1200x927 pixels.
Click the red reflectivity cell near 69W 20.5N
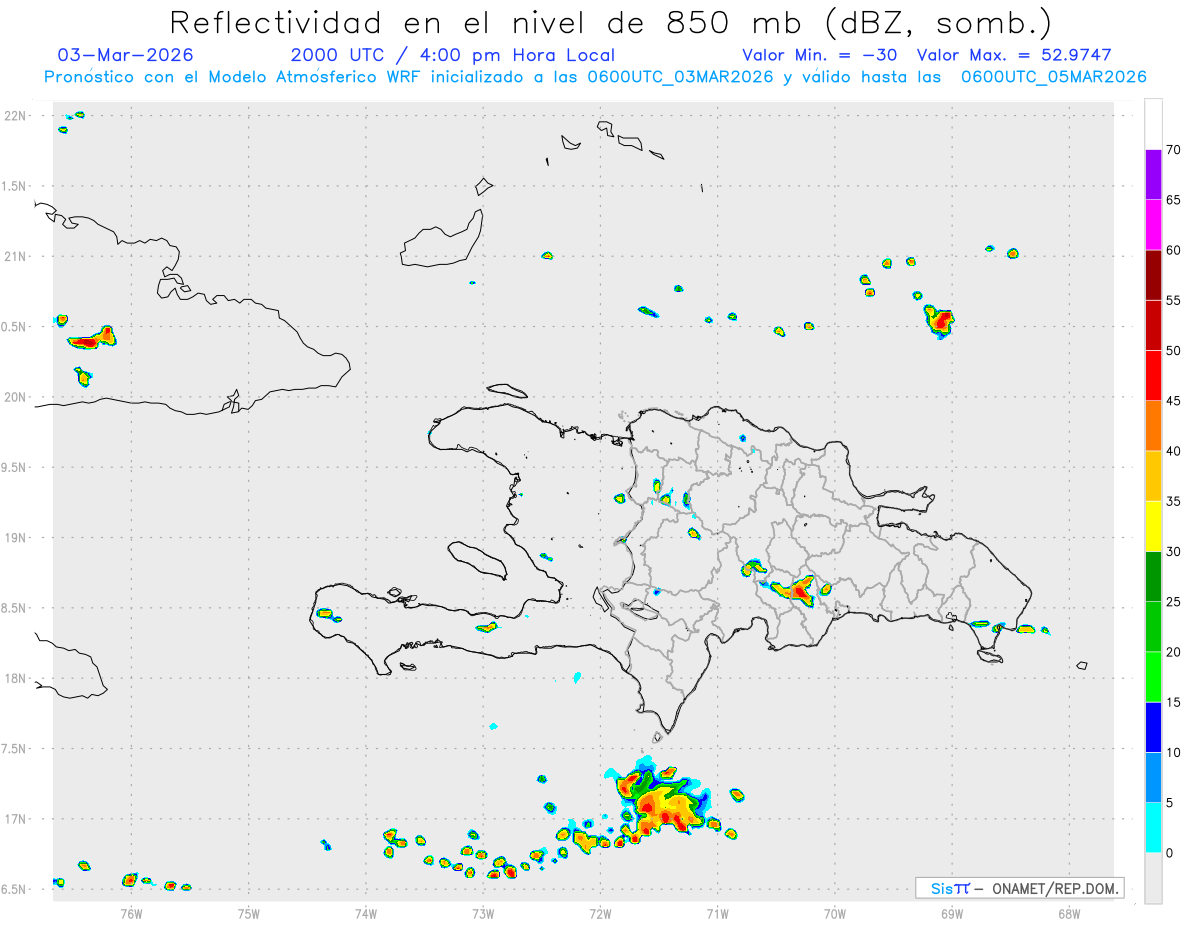pos(940,321)
